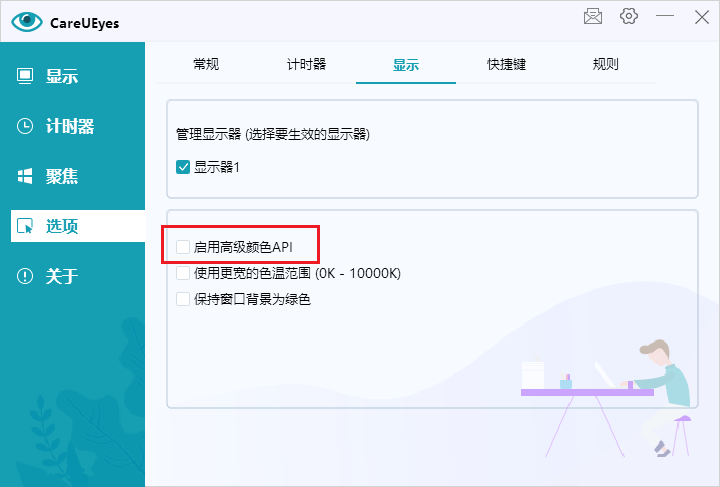Click the monitor icon beside 显示 in sidebar
This screenshot has width=720, height=487.
coord(26,76)
